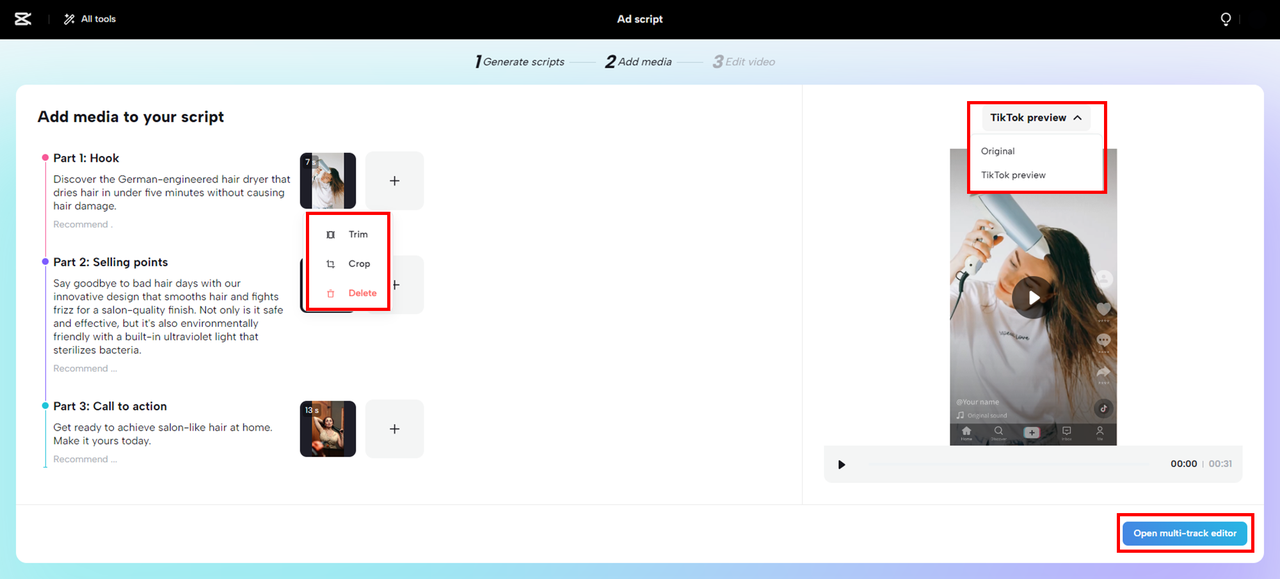This screenshot has width=1280, height=579.
Task: Click the inbox icon in TikTok preview
Action: pos(1067,433)
